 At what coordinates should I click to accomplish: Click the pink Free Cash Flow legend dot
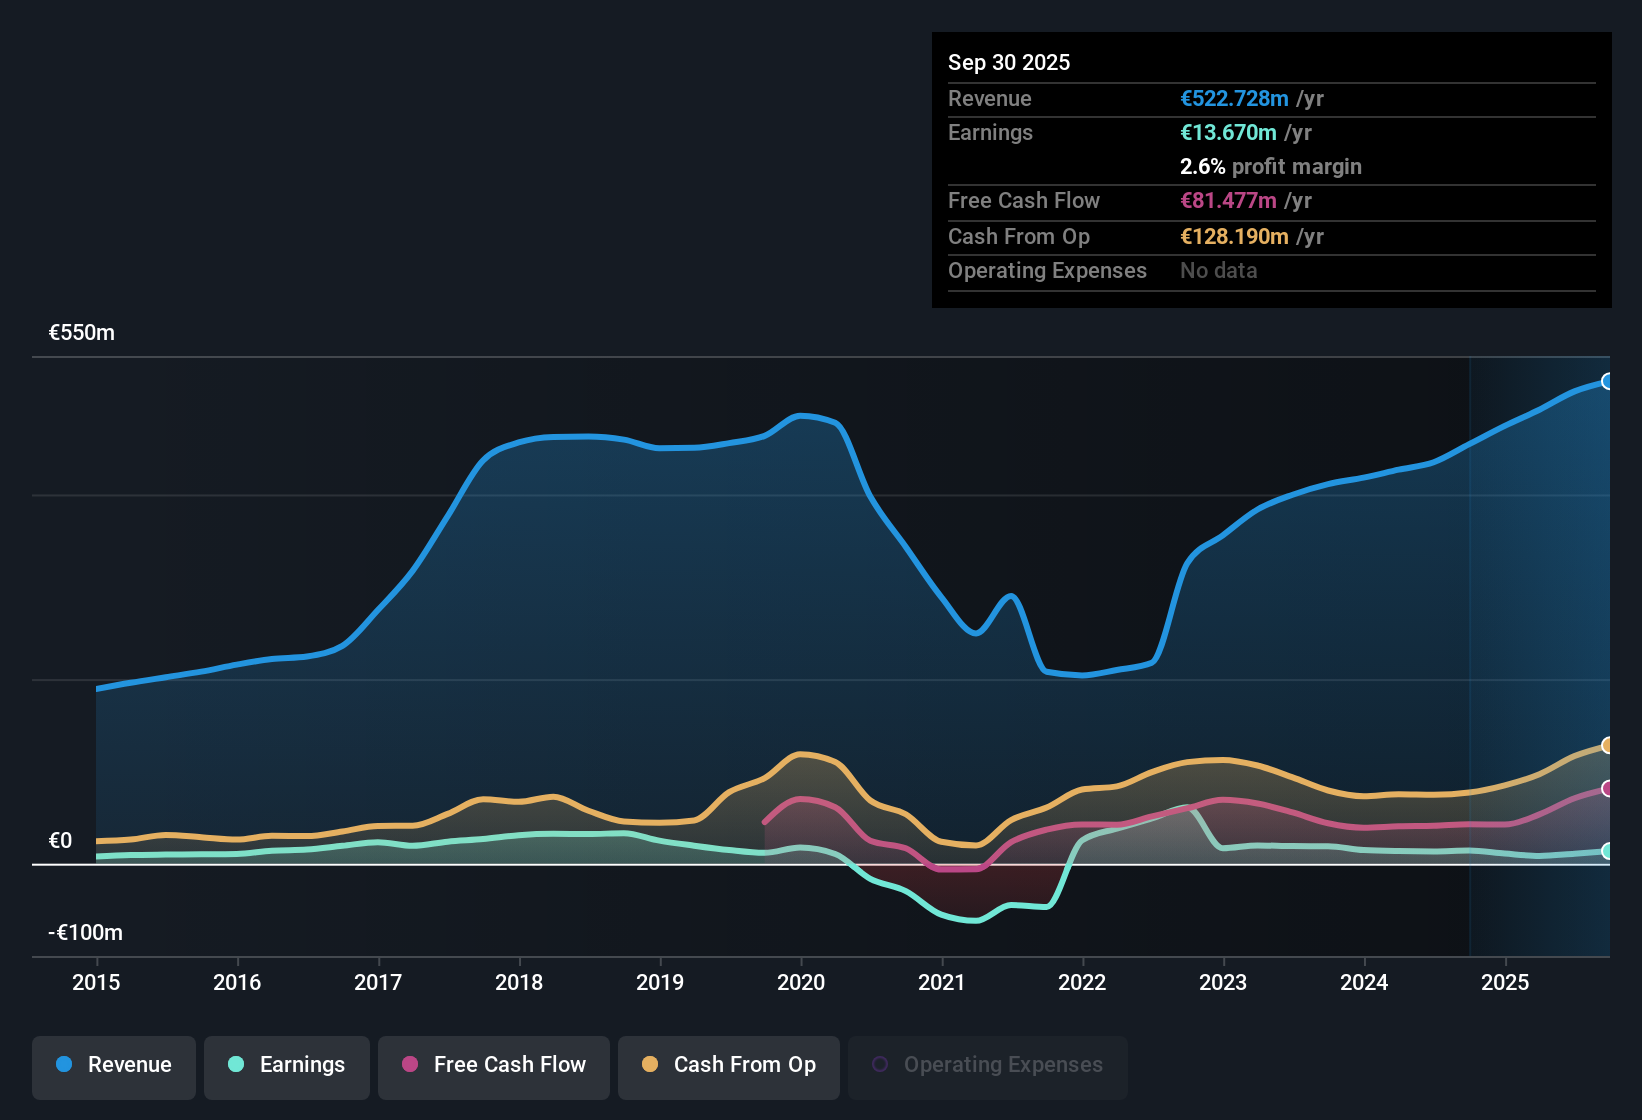coord(408,1065)
